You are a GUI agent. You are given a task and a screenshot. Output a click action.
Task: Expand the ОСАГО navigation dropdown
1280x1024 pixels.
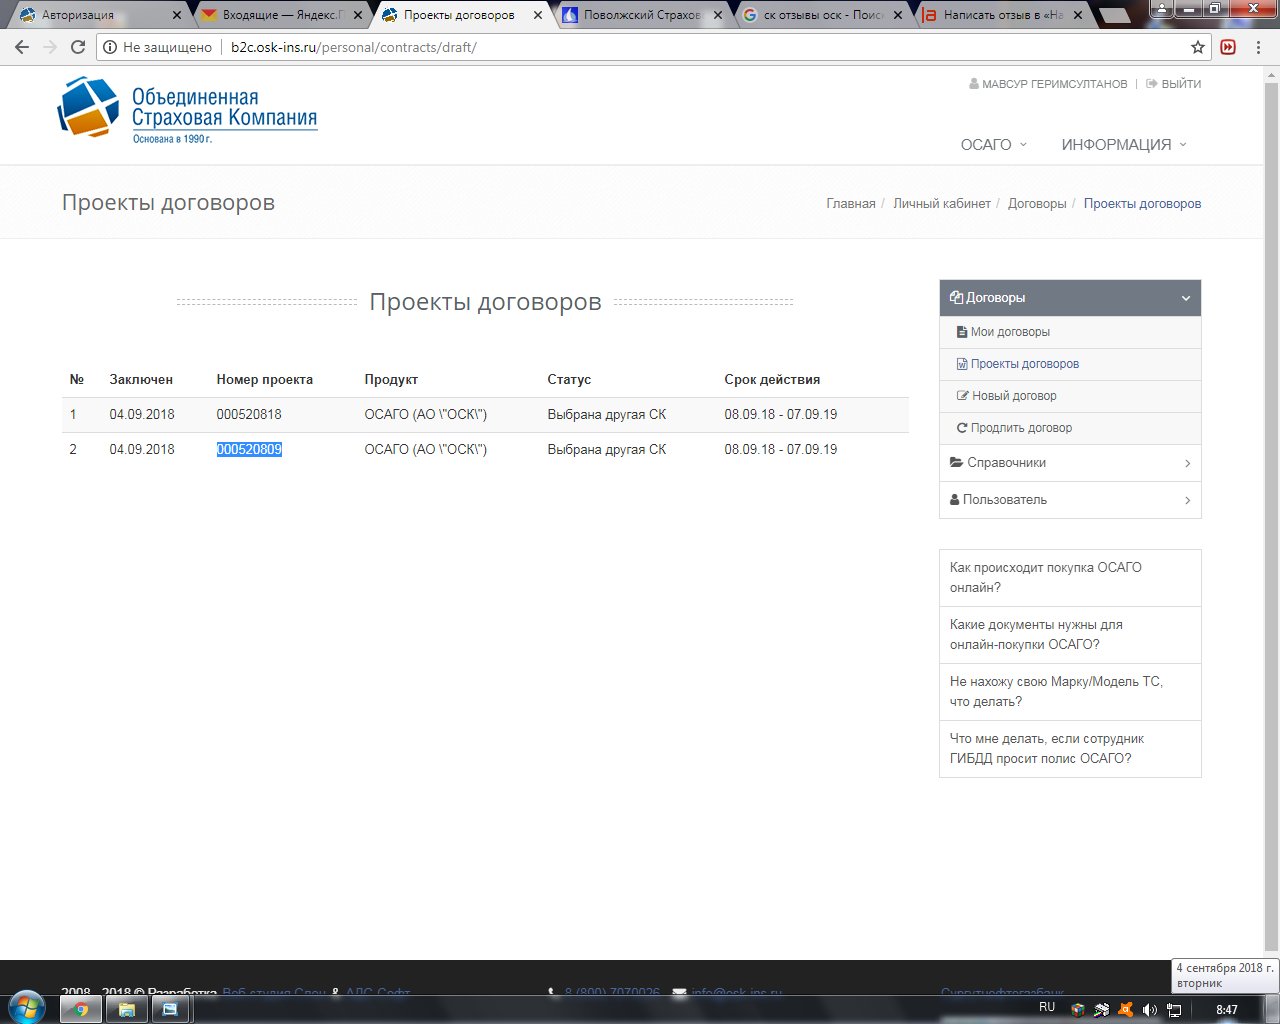[993, 145]
